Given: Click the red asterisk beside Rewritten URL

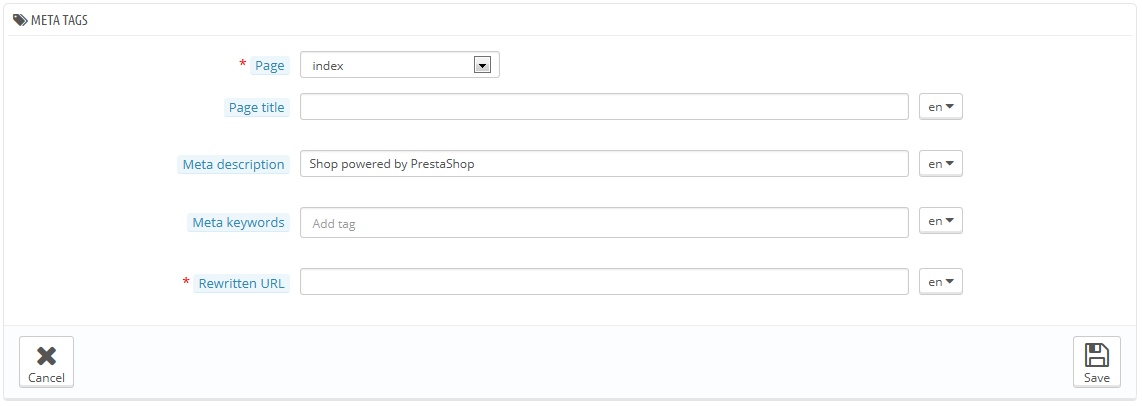Looking at the screenshot, I should (x=186, y=281).
